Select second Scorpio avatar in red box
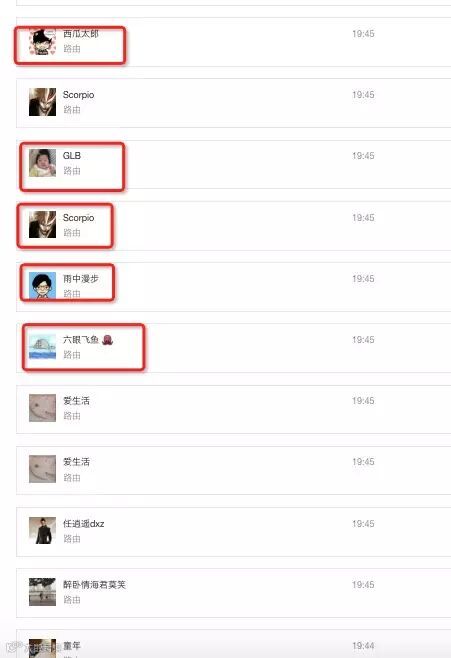451x658 pixels. tap(42, 225)
